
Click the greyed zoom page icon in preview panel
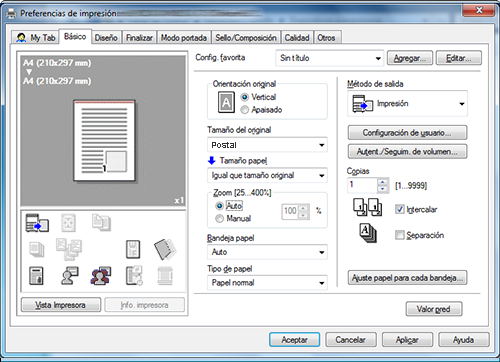point(68,223)
